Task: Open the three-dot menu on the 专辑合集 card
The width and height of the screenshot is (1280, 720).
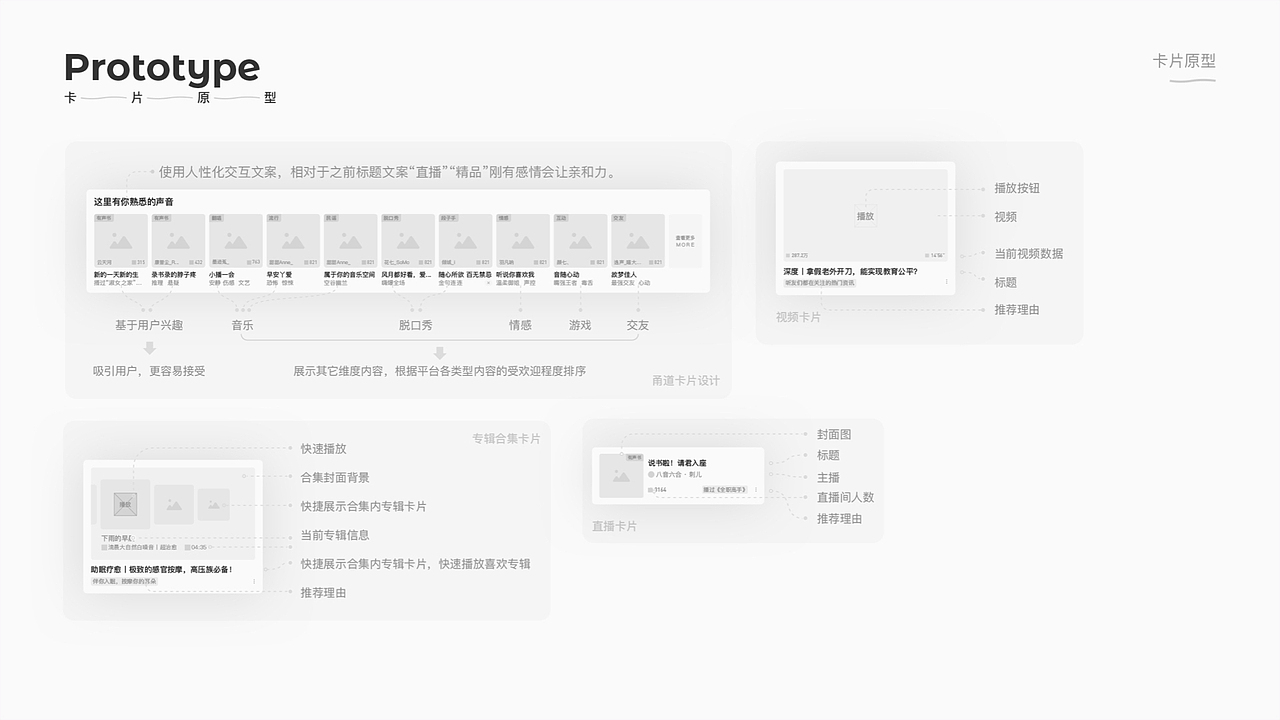Action: pos(255,580)
